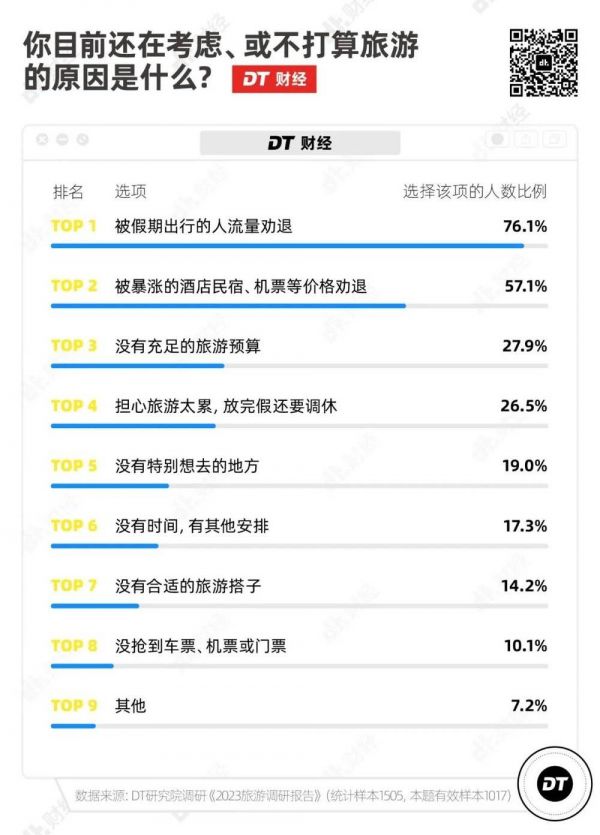
Task: Click 被暴涨的酒店民宿、机票等价格劝退 option
Action: [x=241, y=286]
